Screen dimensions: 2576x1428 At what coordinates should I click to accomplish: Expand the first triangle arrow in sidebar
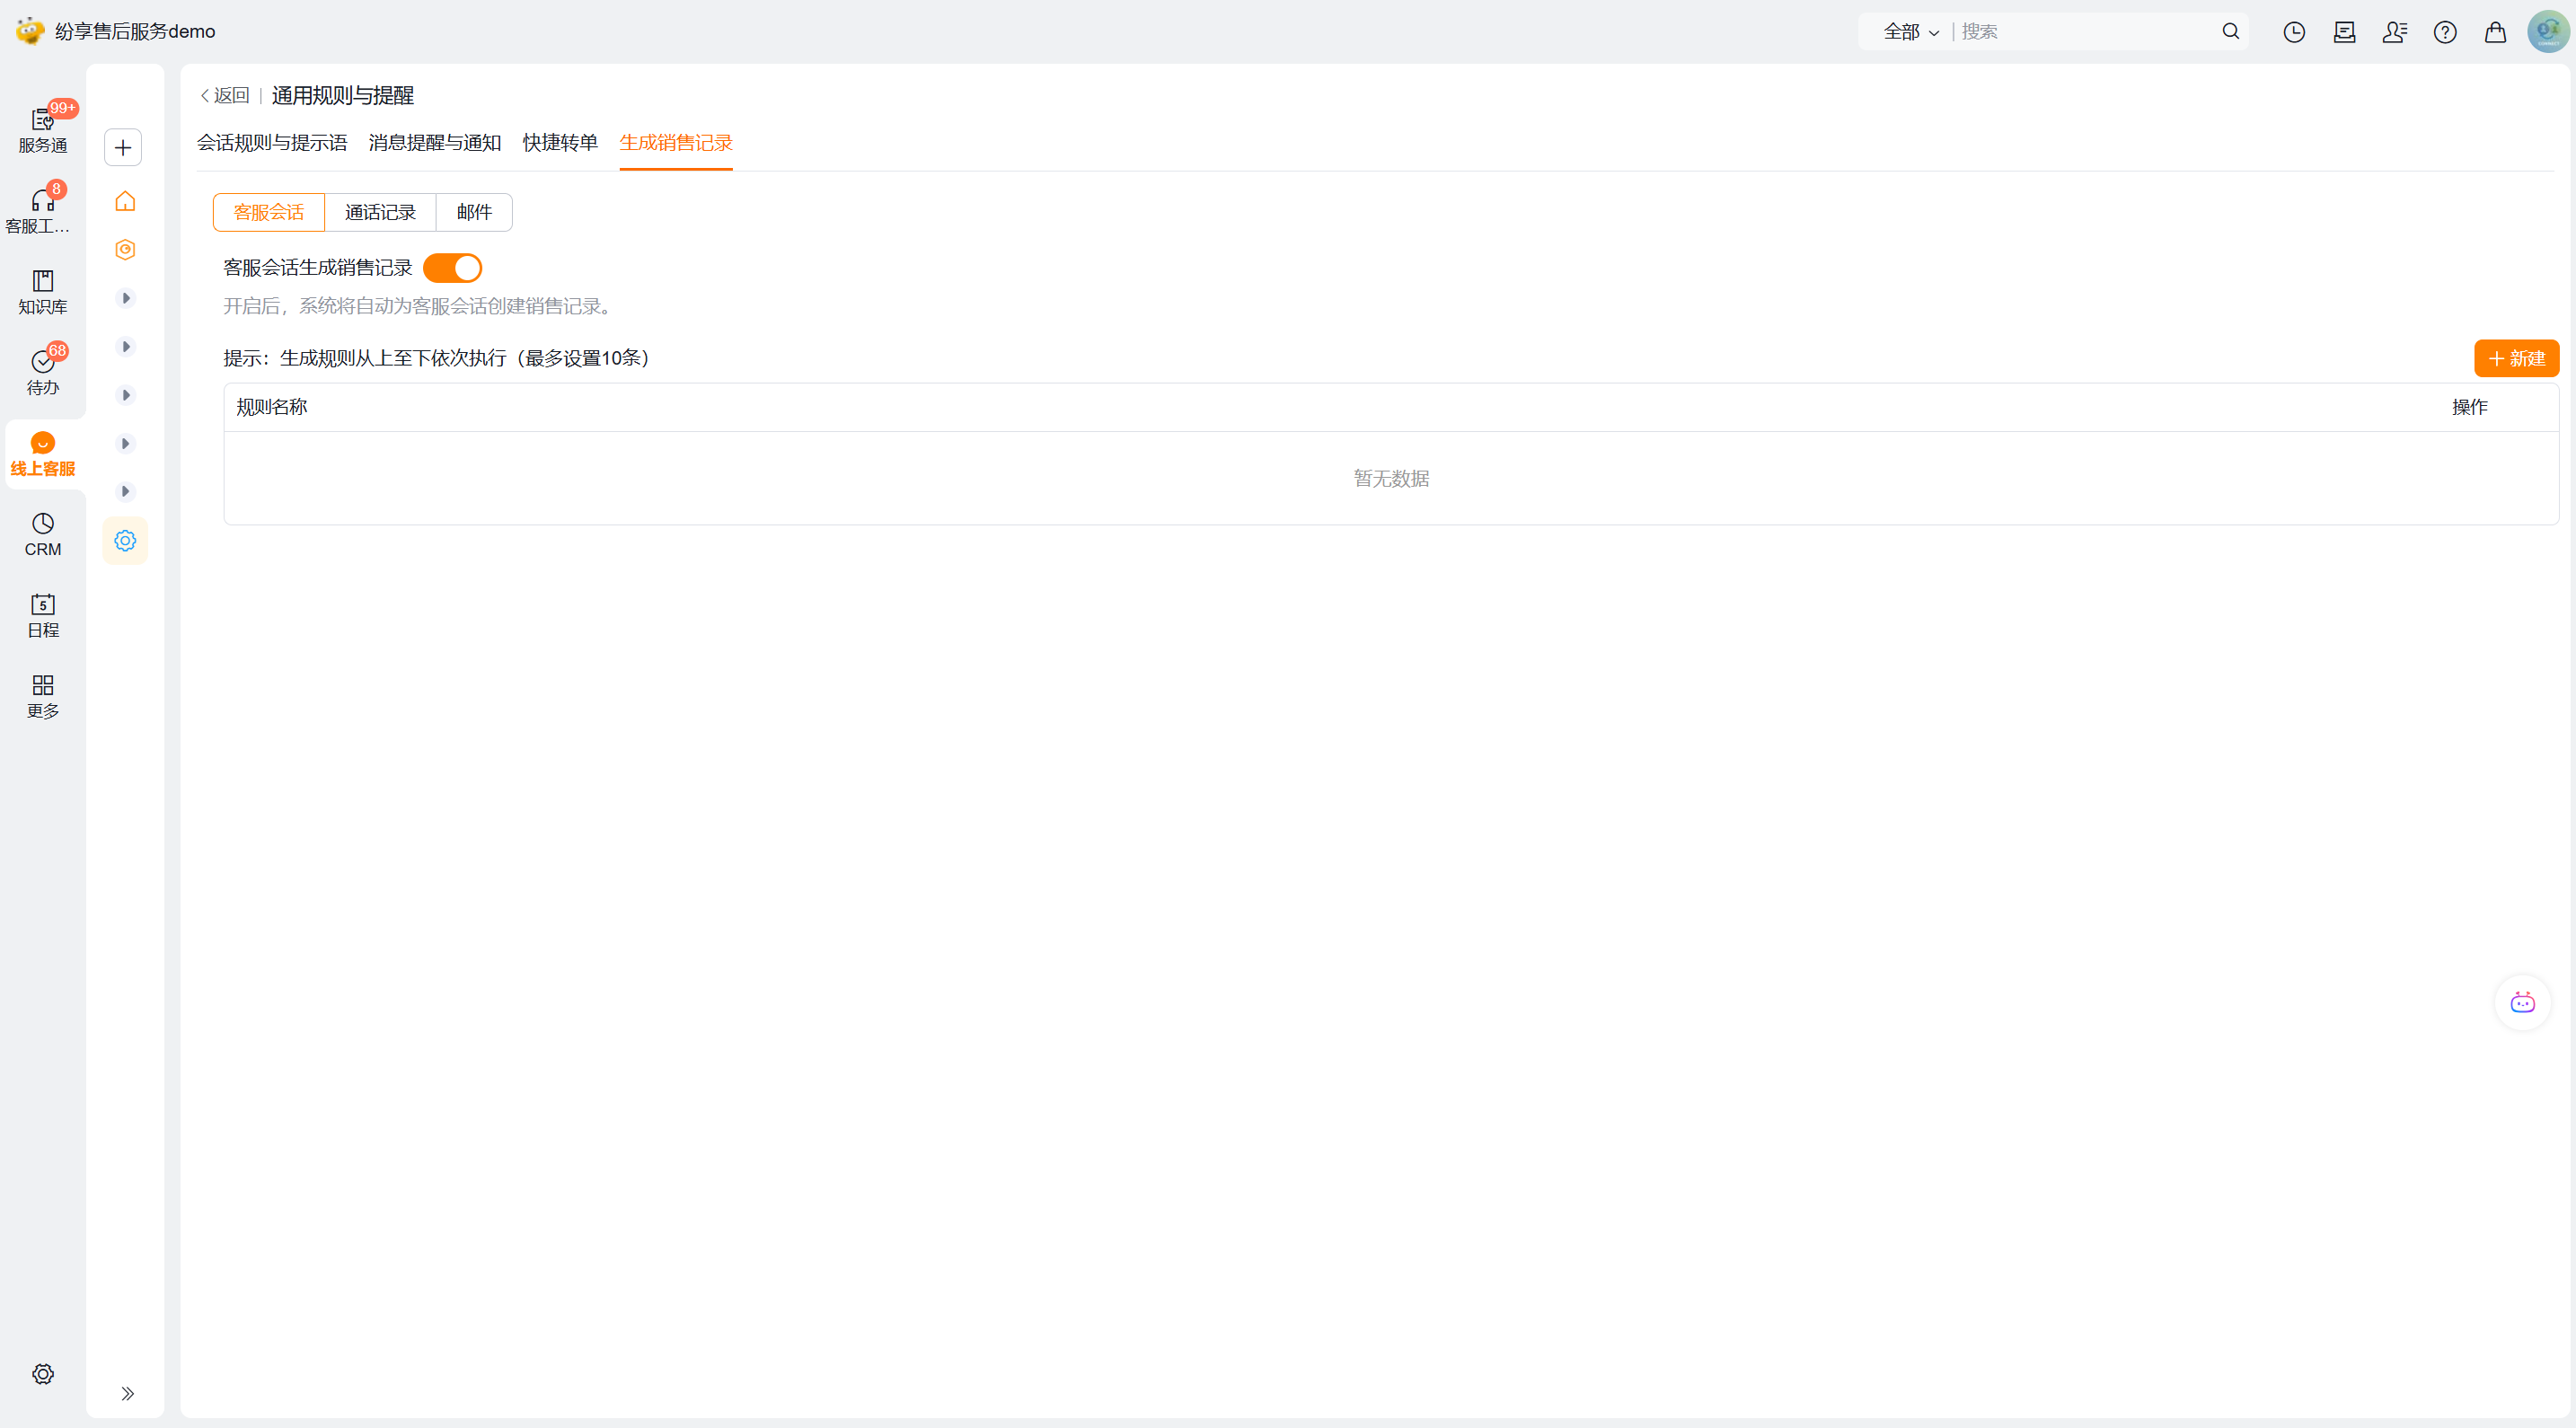click(x=126, y=298)
